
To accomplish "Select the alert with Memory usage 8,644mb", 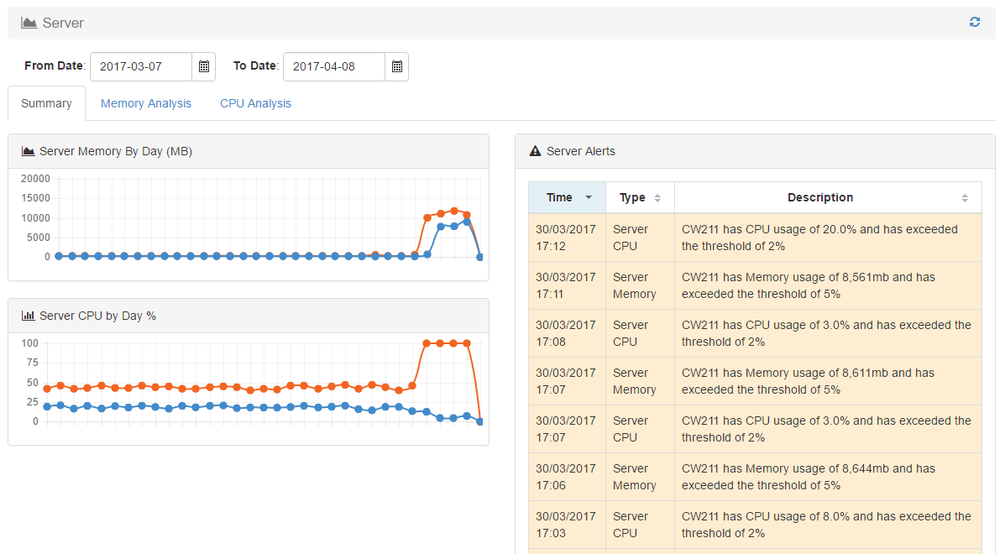I will pyautogui.click(x=755, y=477).
